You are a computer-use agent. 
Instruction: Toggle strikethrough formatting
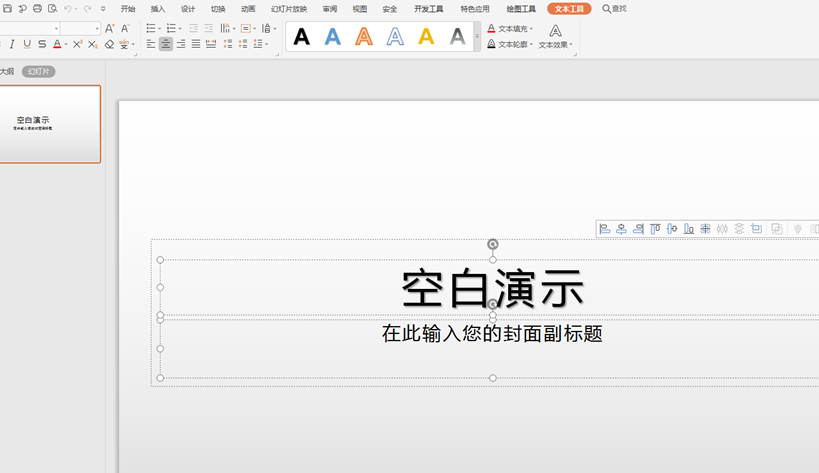pos(42,44)
